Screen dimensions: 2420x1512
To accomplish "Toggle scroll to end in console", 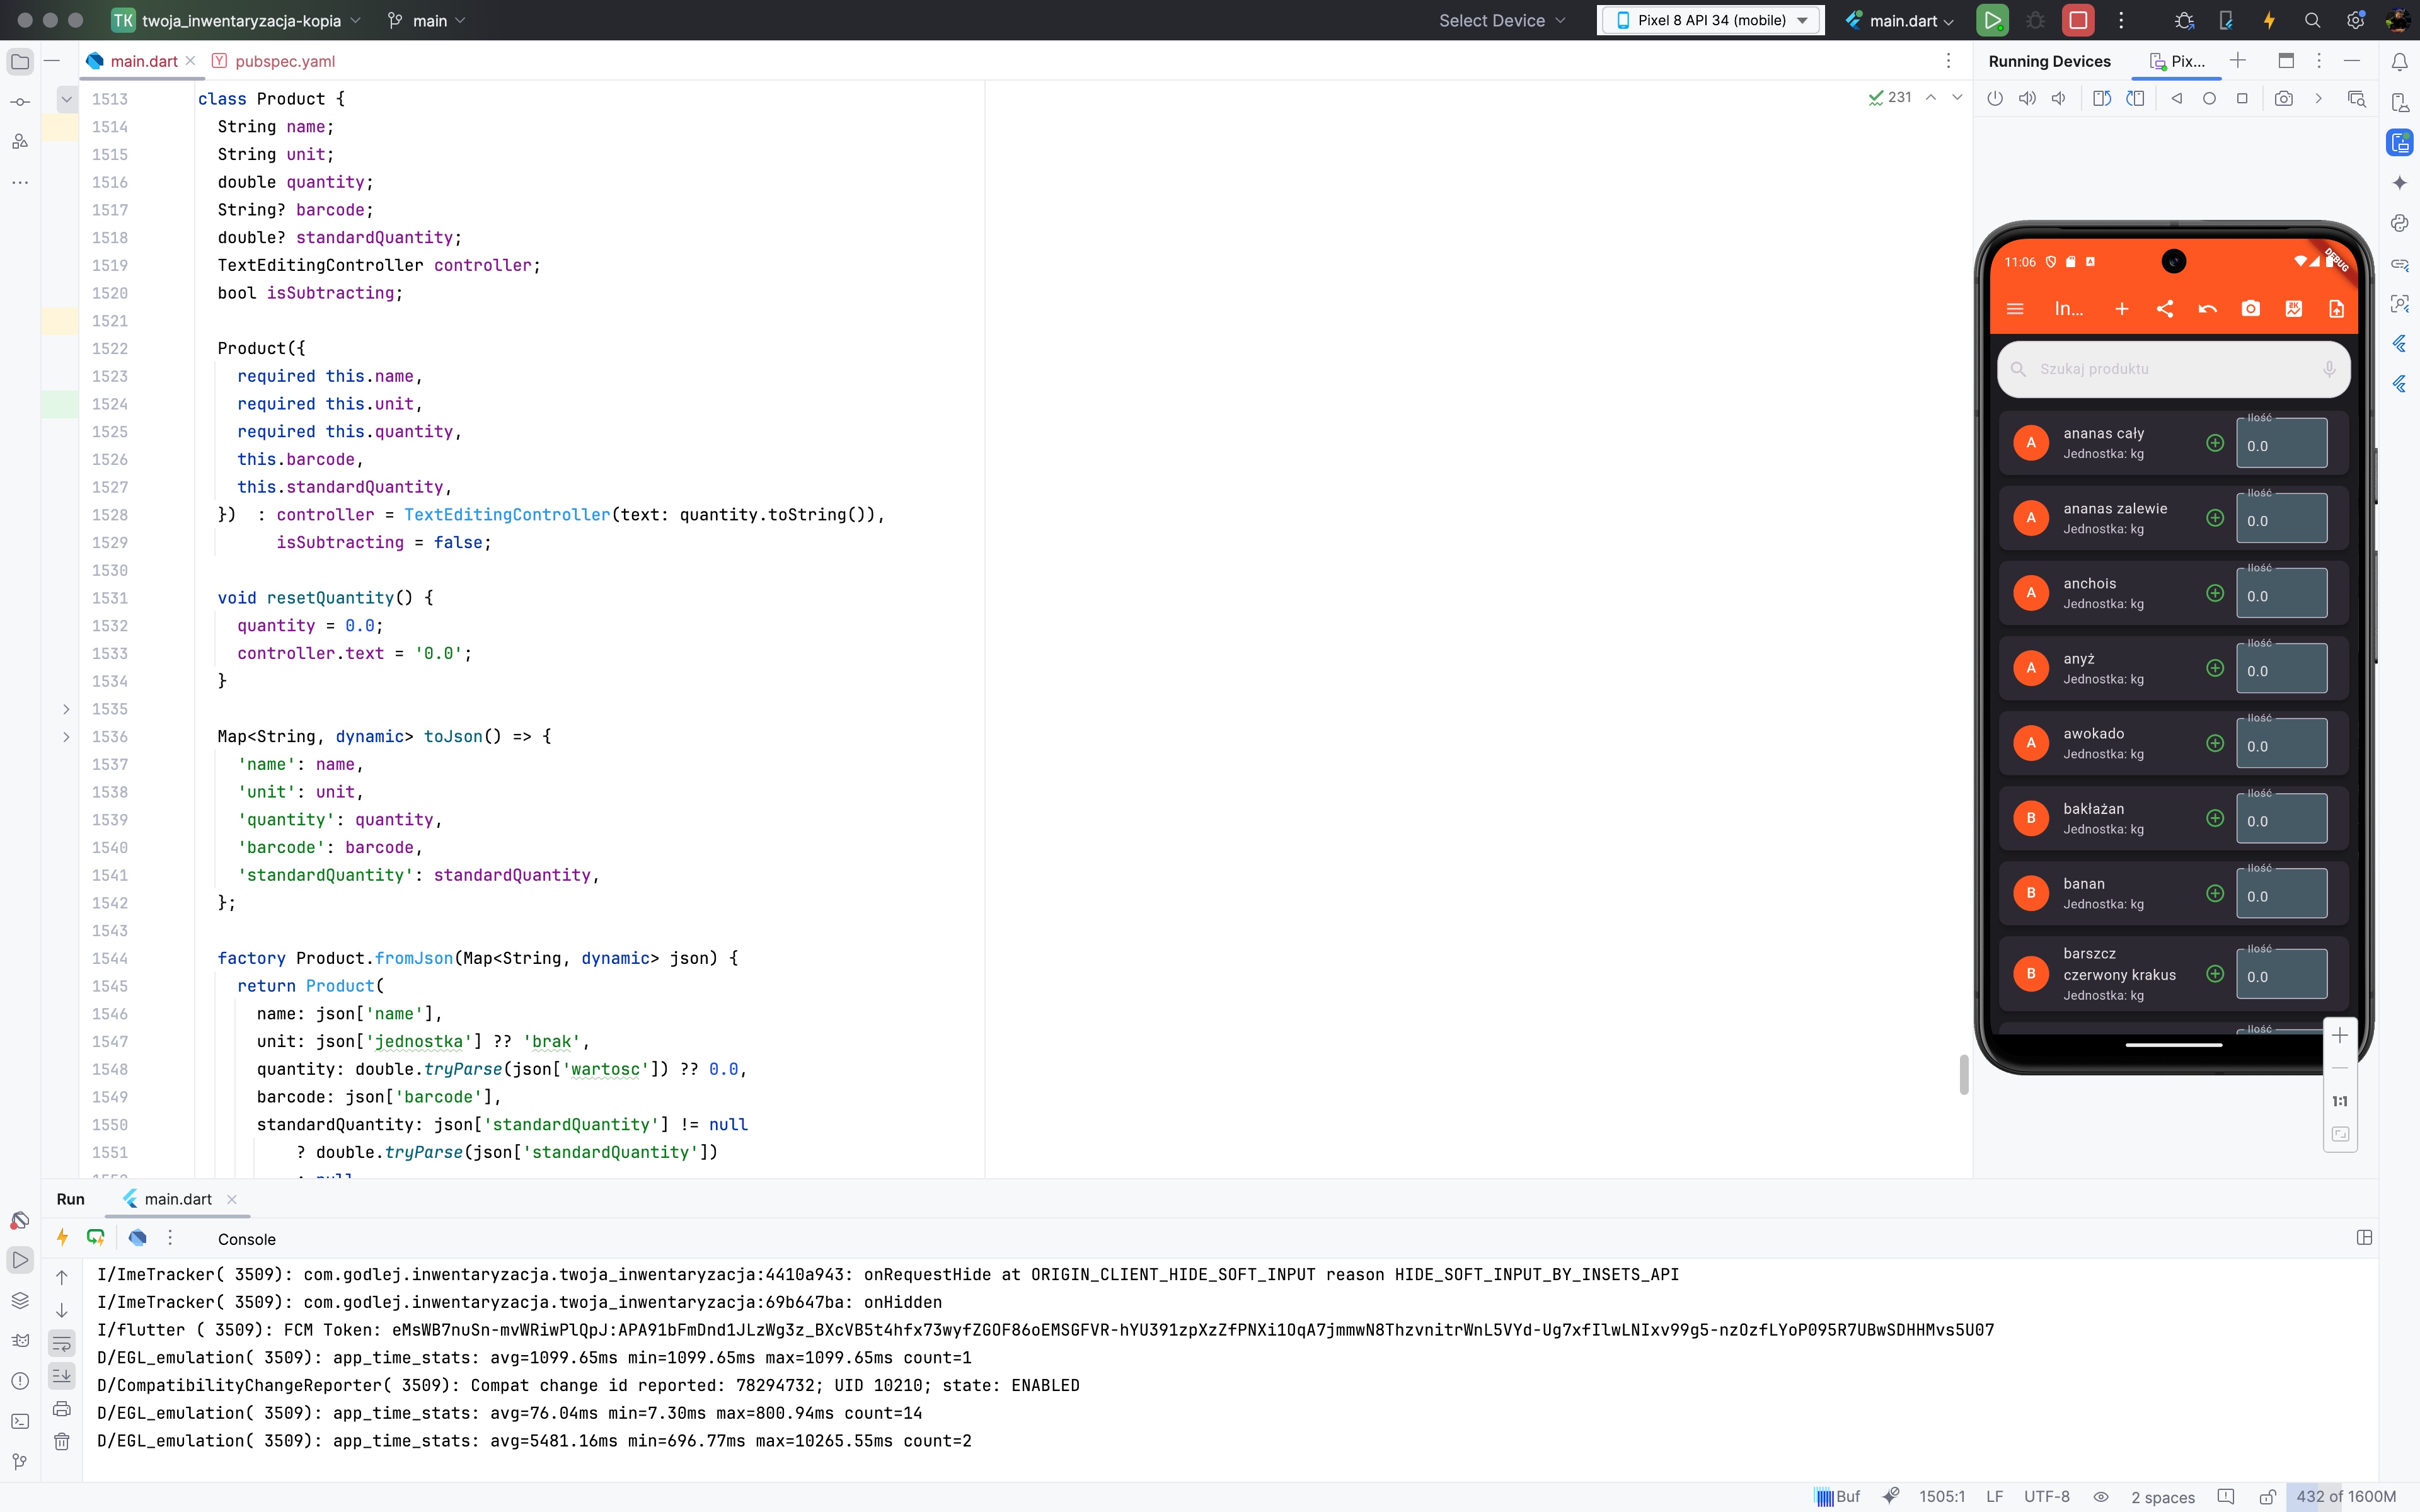I will tap(62, 1376).
